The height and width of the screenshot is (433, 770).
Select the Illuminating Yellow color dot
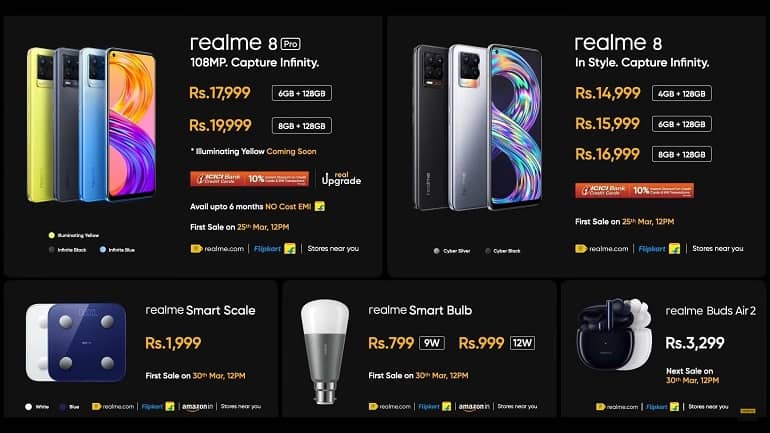(52, 235)
